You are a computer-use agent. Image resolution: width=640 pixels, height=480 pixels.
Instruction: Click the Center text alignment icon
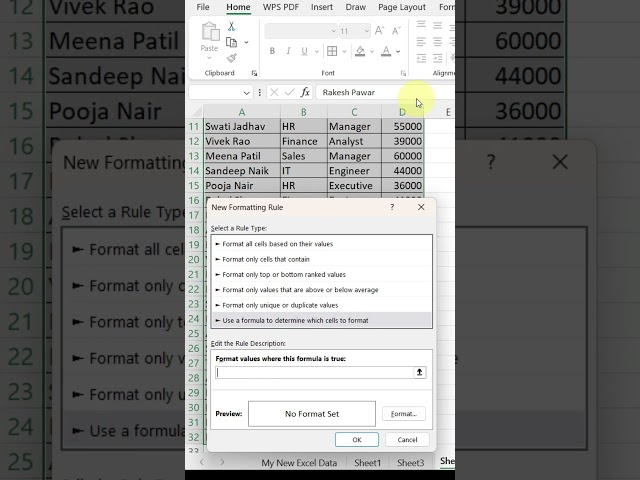pos(438,42)
